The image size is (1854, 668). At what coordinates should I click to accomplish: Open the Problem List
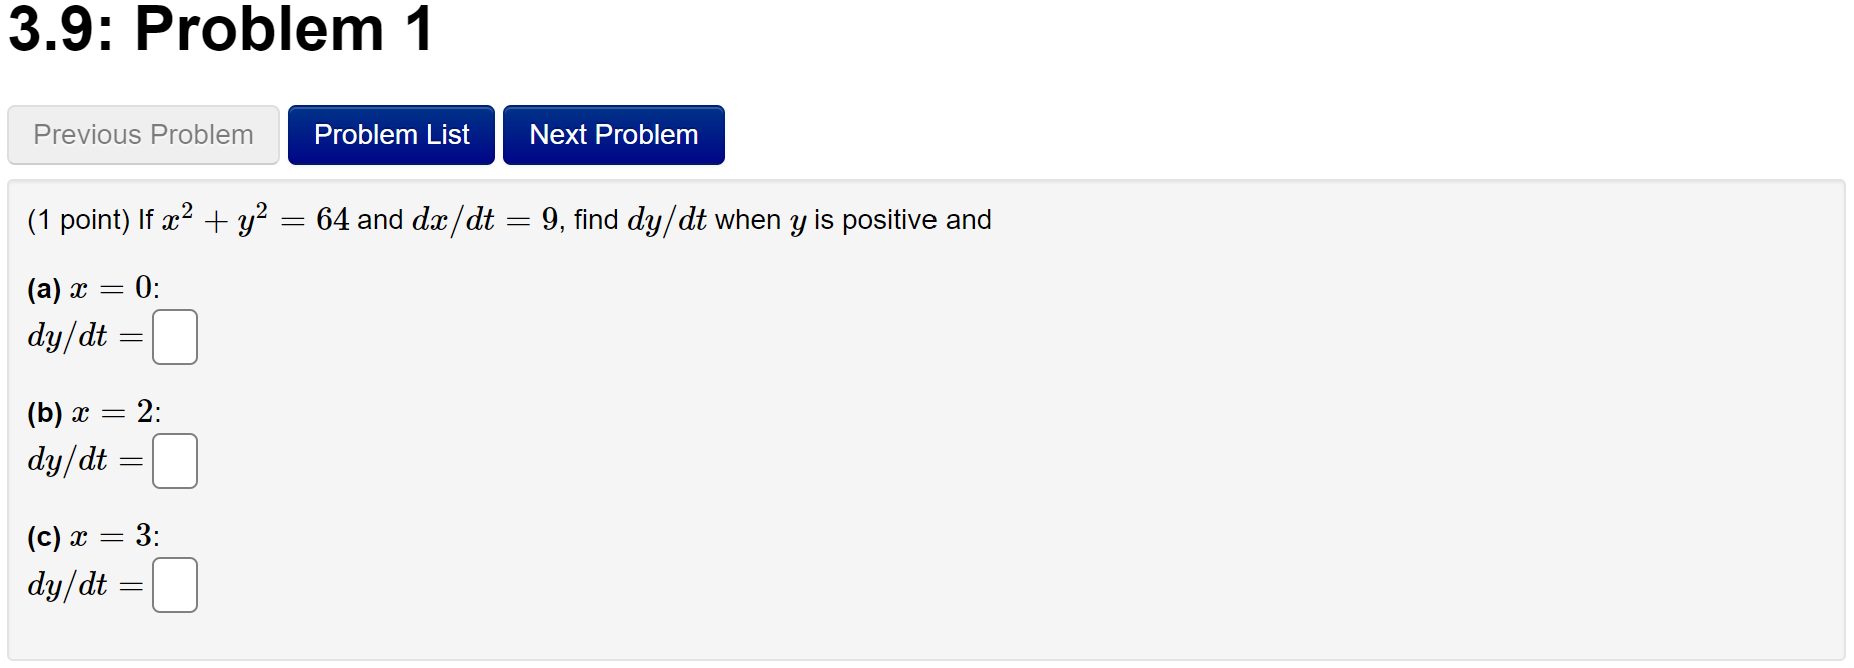click(390, 134)
